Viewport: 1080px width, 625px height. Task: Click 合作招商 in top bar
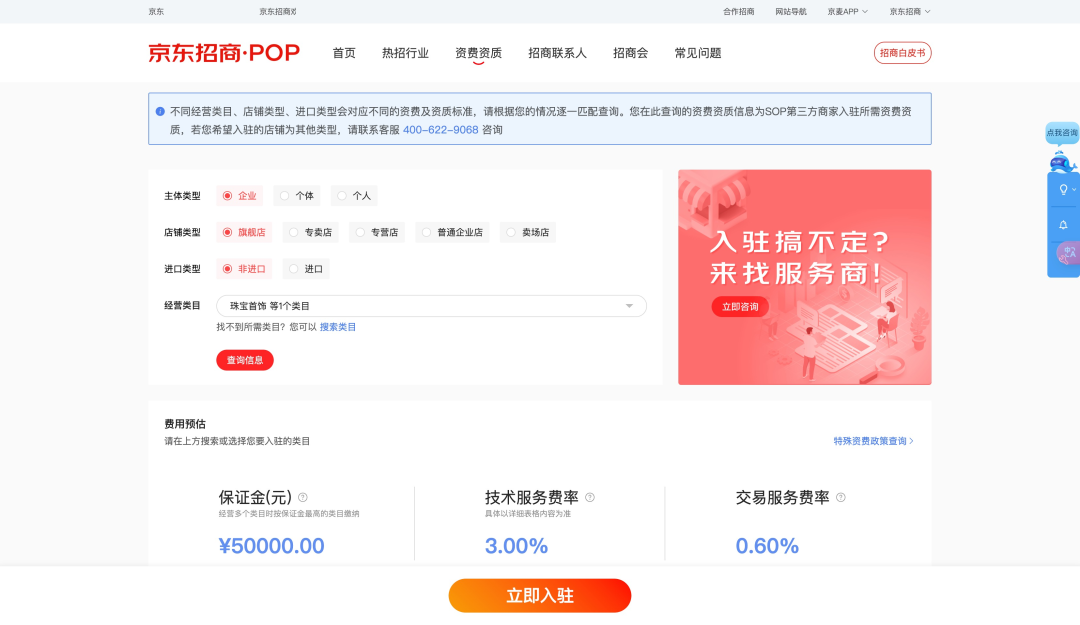(738, 12)
